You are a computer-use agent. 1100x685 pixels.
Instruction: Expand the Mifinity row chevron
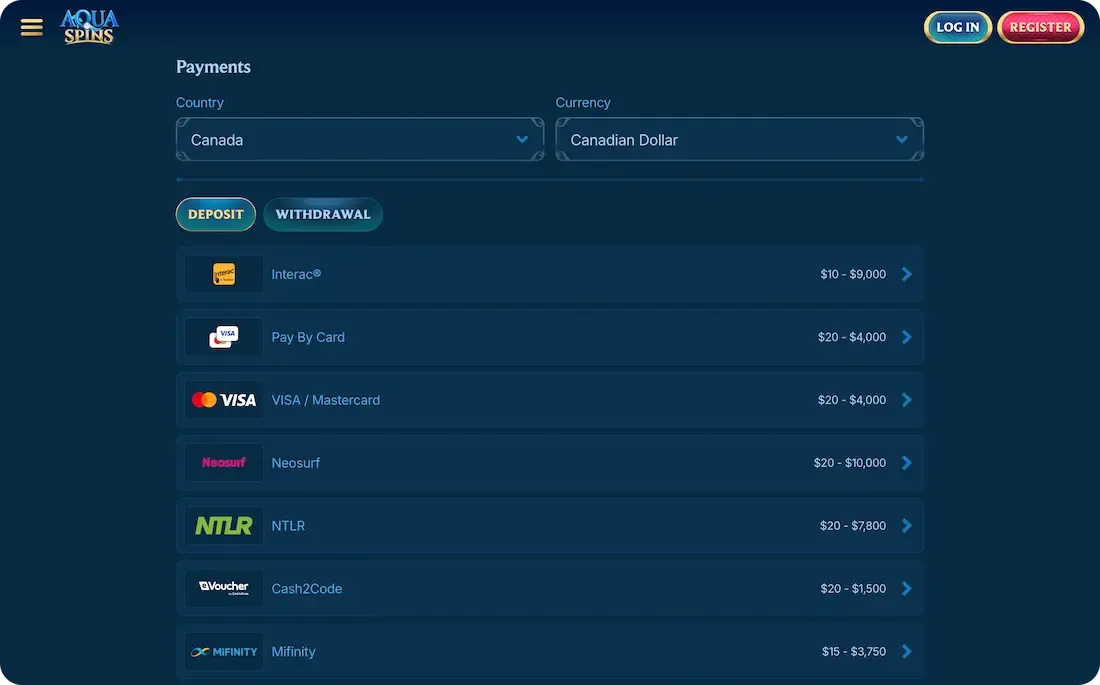coord(906,651)
